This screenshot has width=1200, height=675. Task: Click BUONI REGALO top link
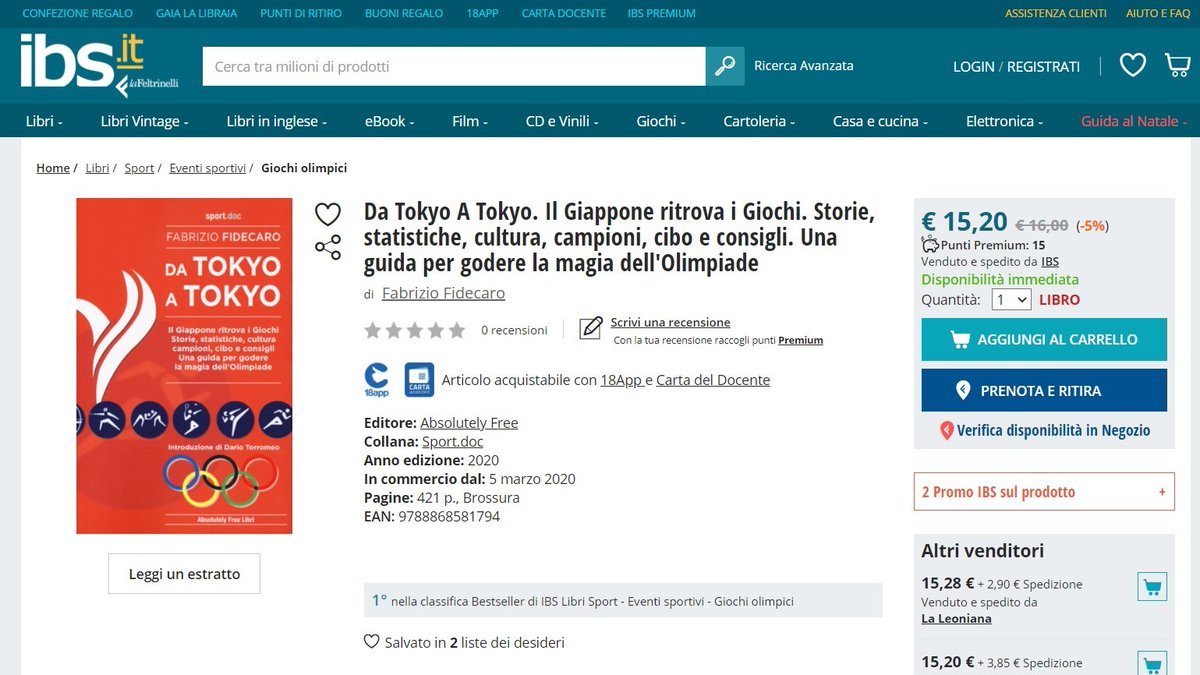(x=404, y=13)
